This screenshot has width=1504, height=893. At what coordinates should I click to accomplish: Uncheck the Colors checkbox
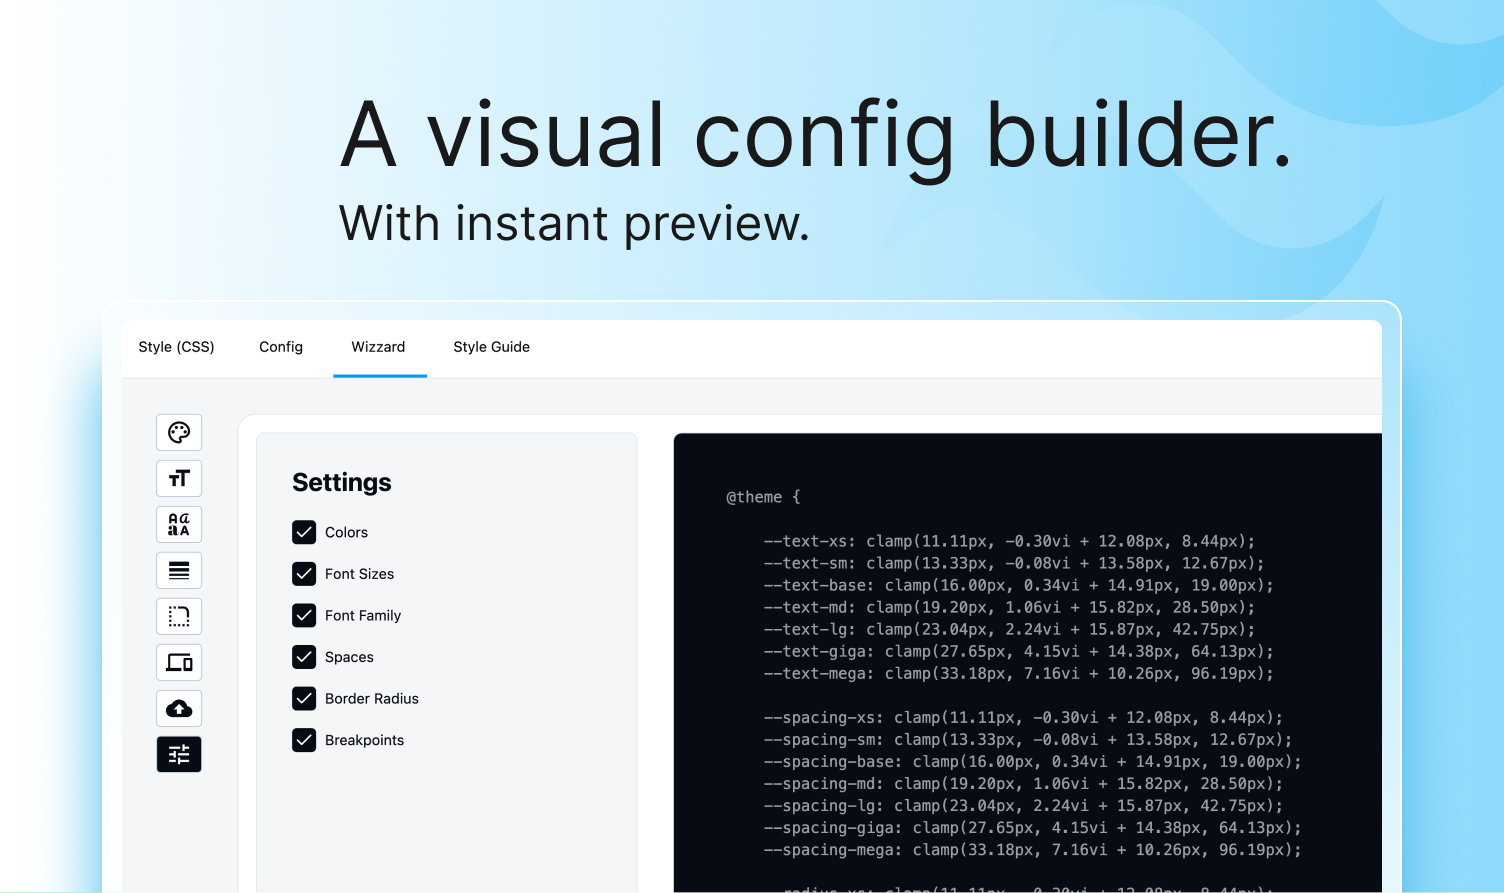pyautogui.click(x=304, y=532)
